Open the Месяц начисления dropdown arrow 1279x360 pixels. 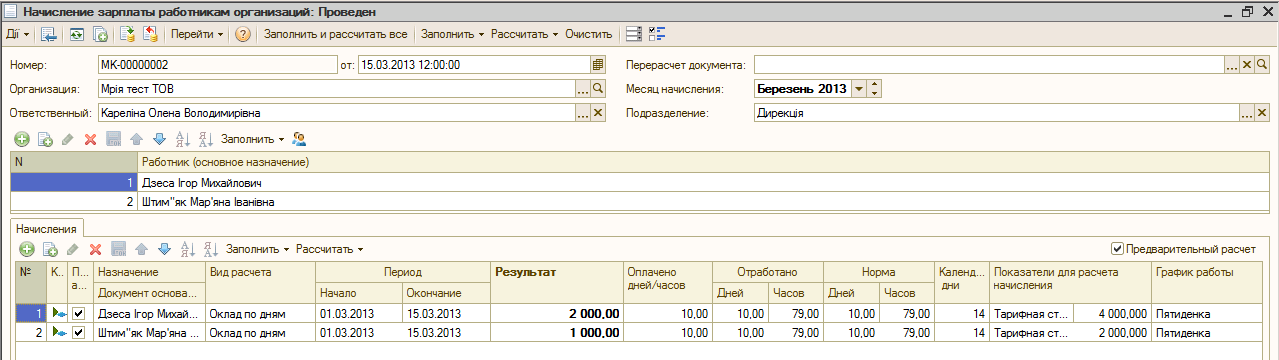[859, 89]
